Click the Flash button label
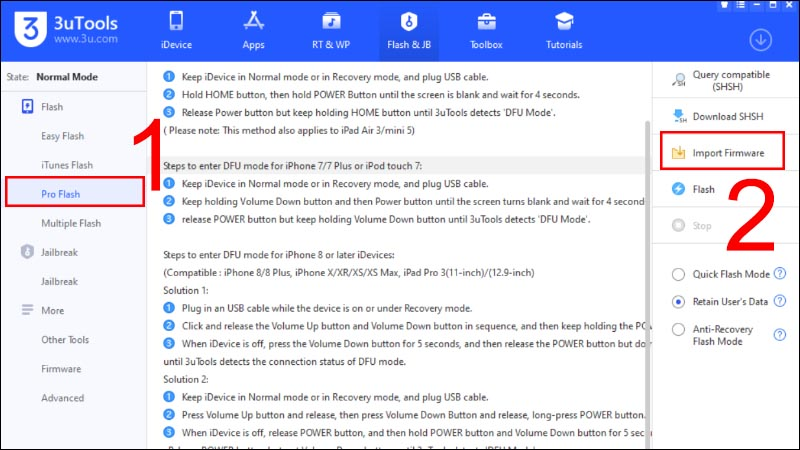 (704, 189)
